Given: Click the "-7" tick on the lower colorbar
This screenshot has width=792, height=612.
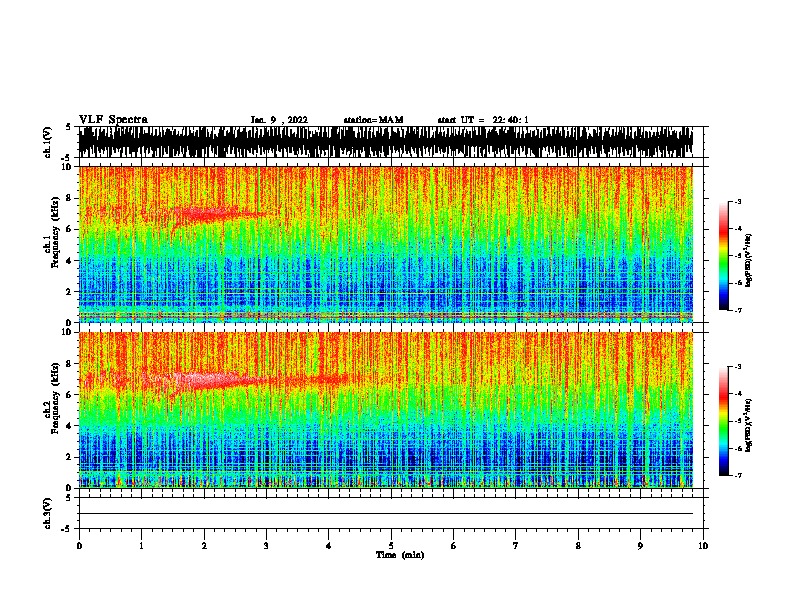Looking at the screenshot, I should 738,476.
